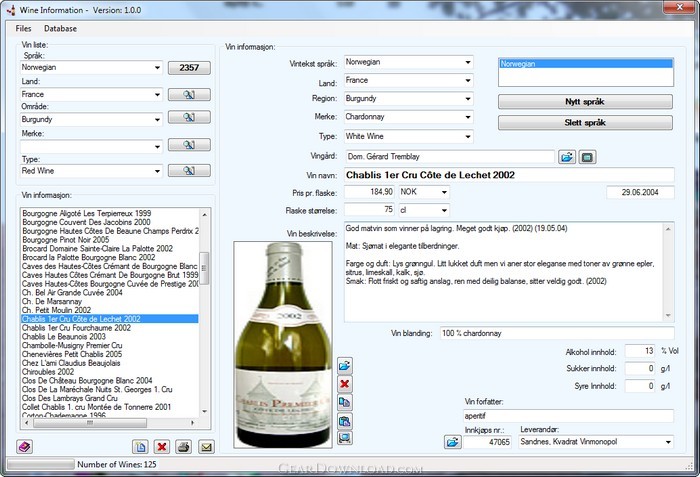The width and height of the screenshot is (700, 477).
Task: Click the 2357 count button
Action: (189, 68)
